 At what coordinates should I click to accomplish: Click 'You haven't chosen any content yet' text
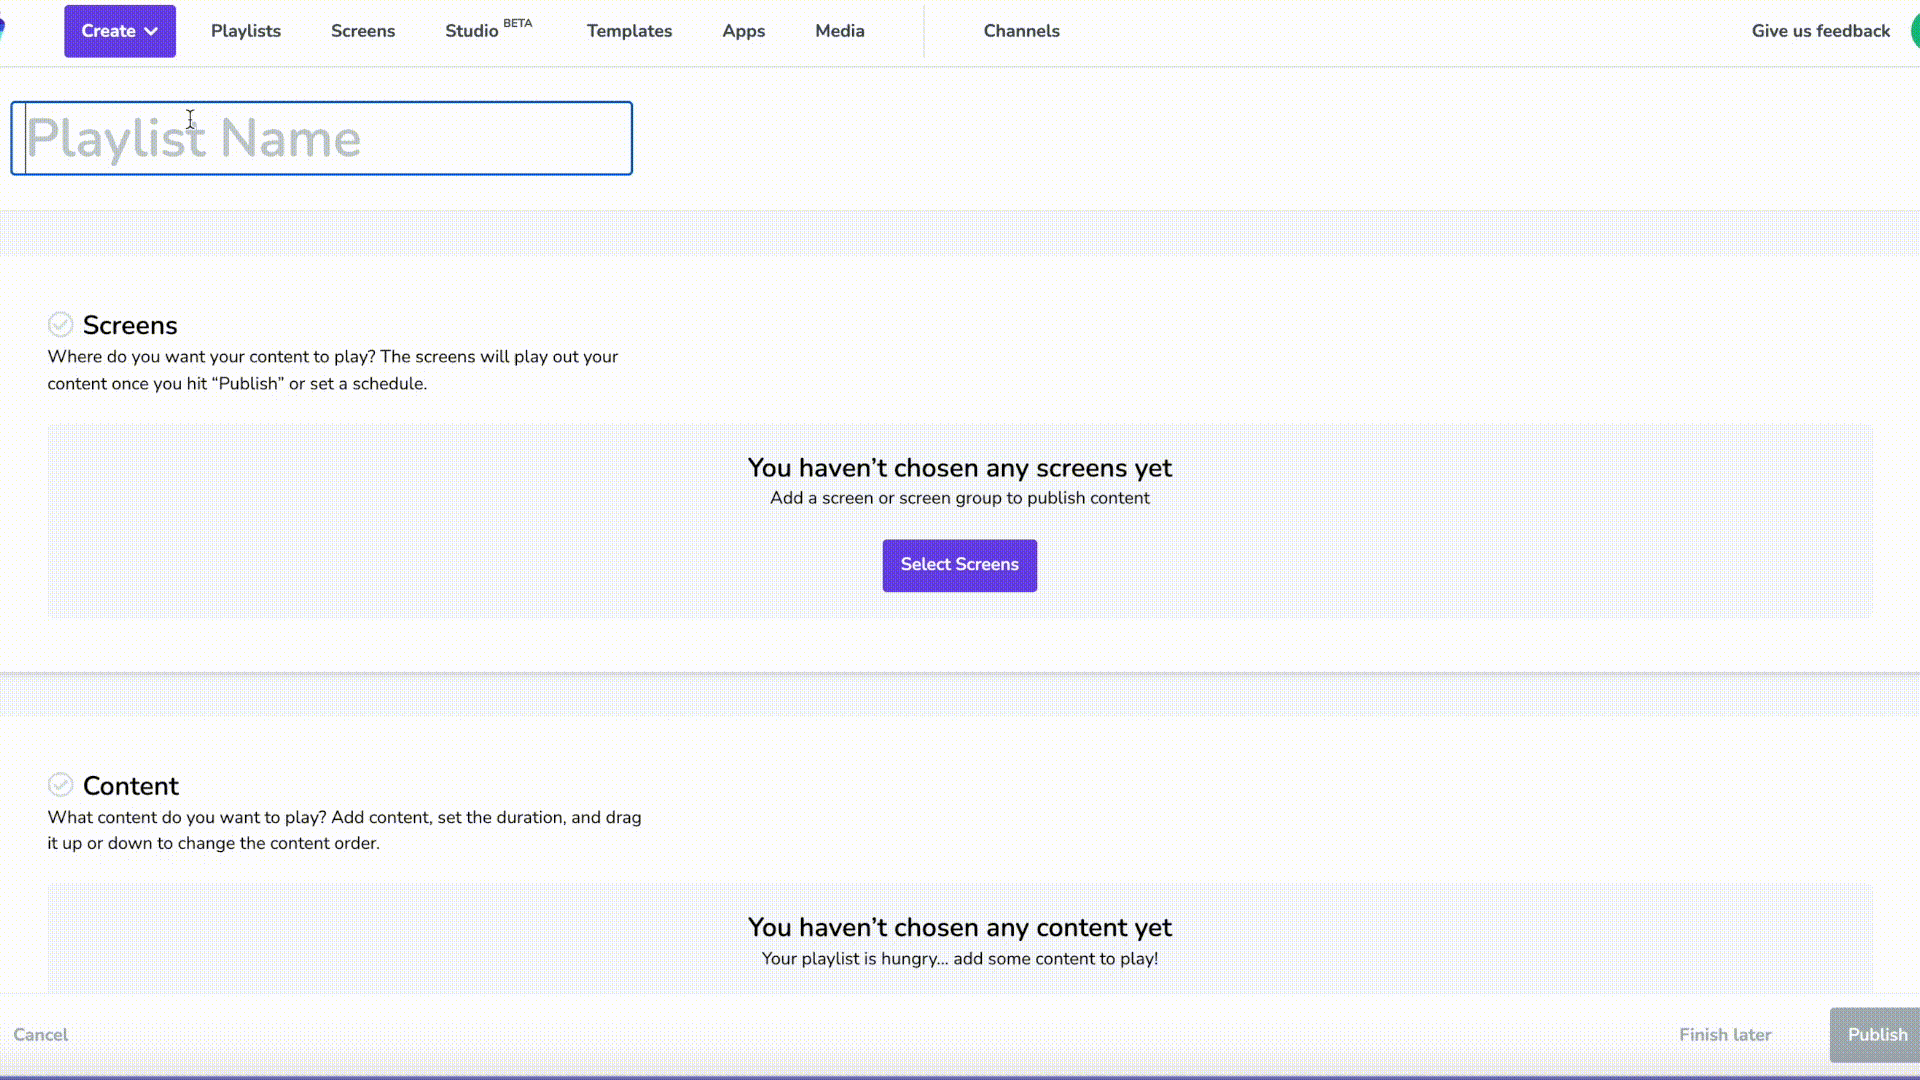click(x=960, y=928)
